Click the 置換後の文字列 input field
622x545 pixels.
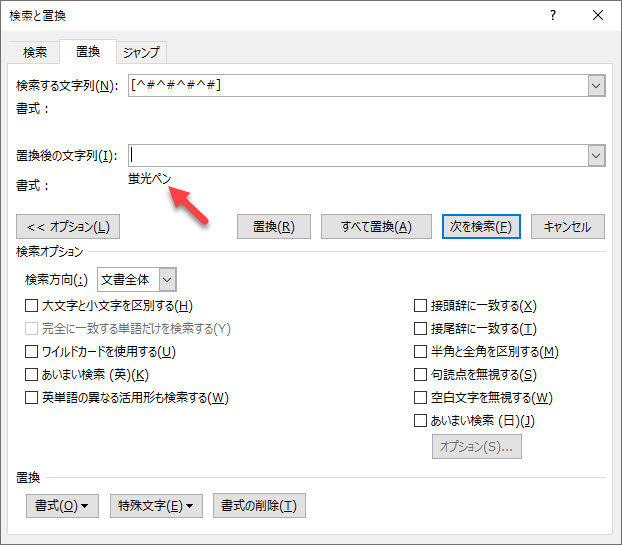357,155
